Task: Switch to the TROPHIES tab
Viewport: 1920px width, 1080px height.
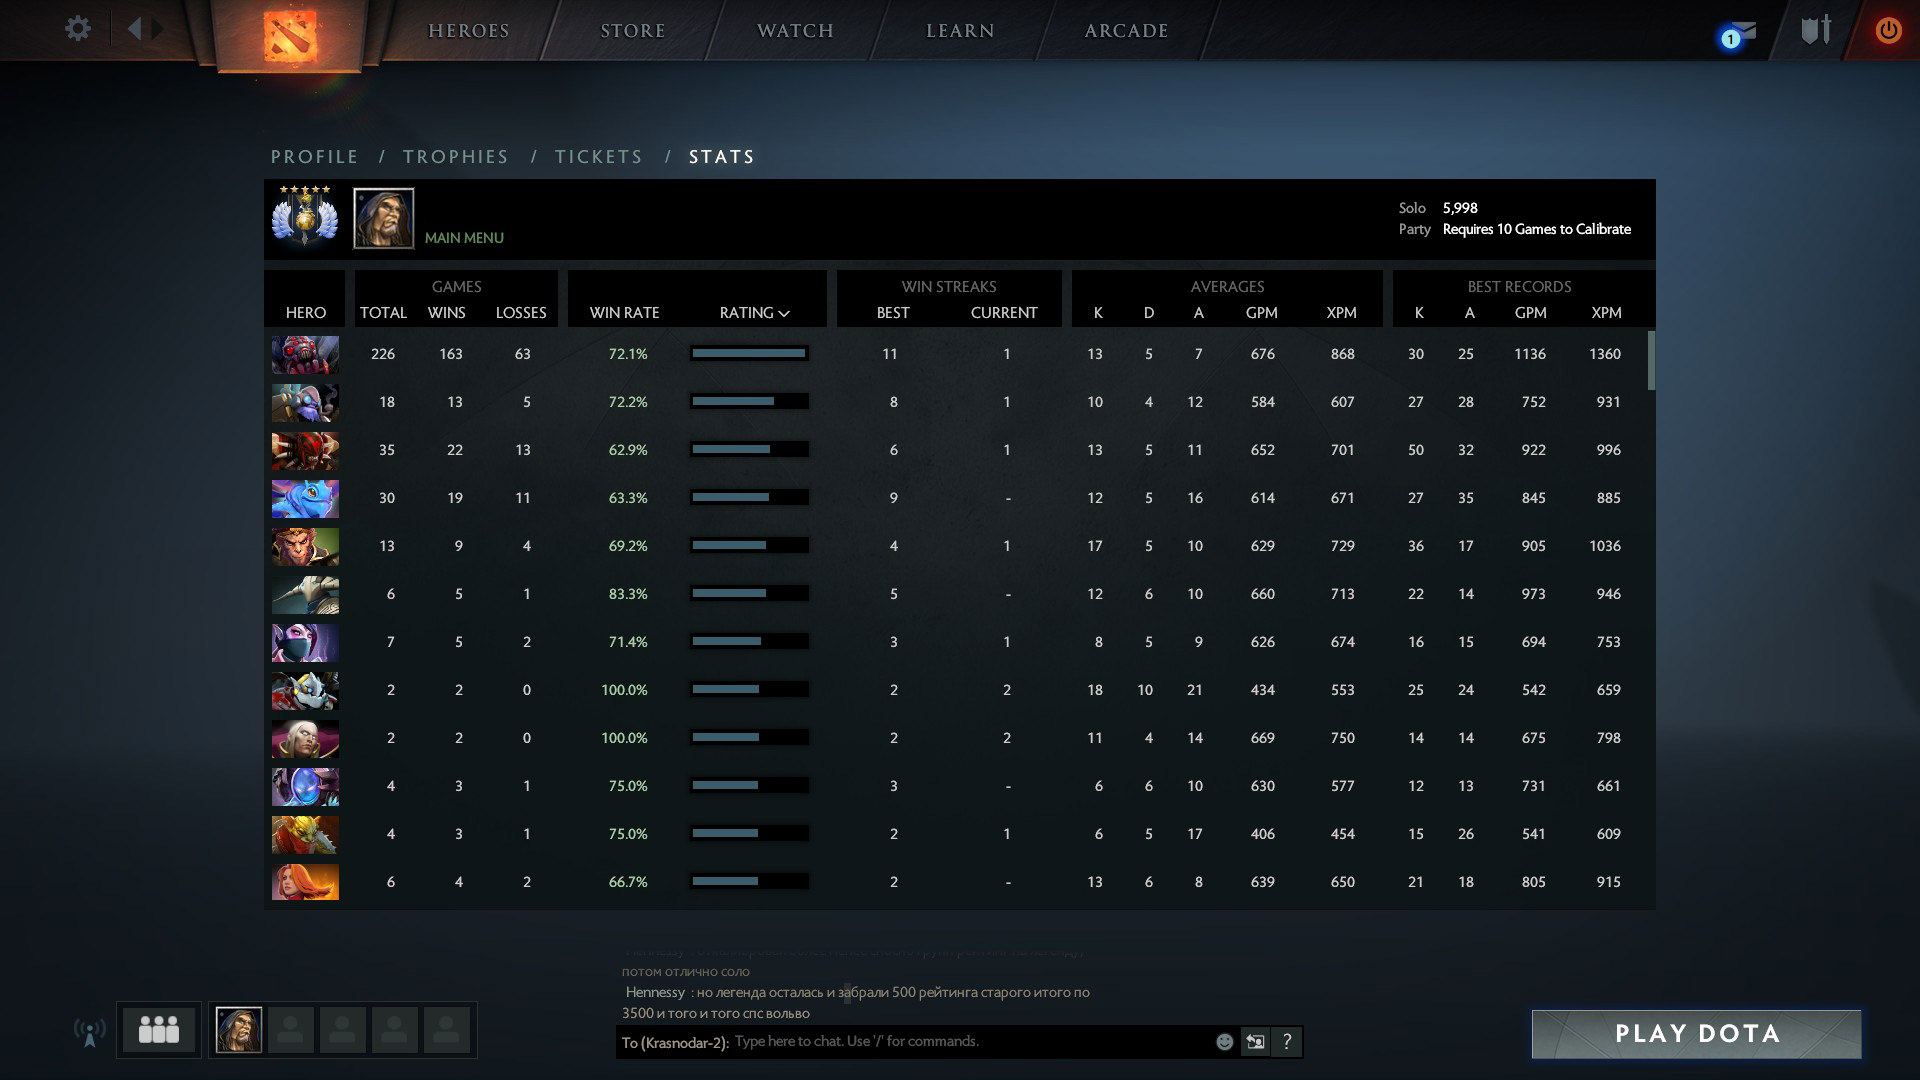Action: pyautogui.click(x=455, y=157)
